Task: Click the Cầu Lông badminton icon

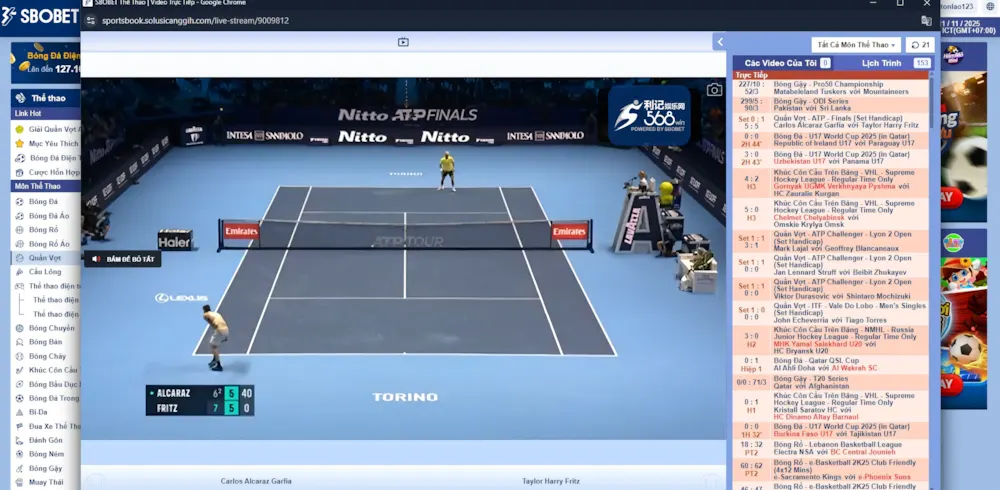Action: (19, 272)
